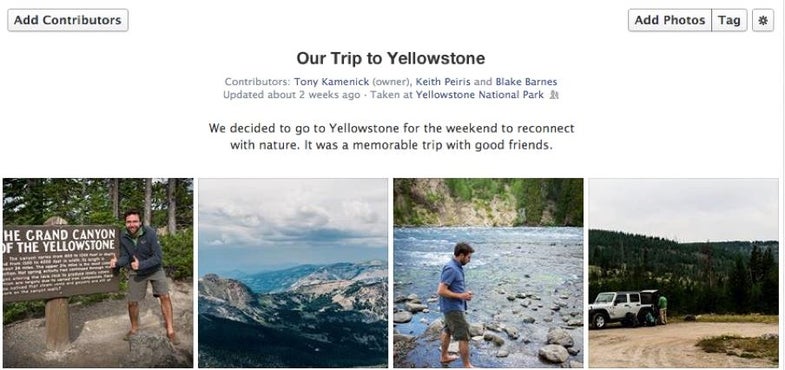Click the Tag button

pyautogui.click(x=729, y=21)
